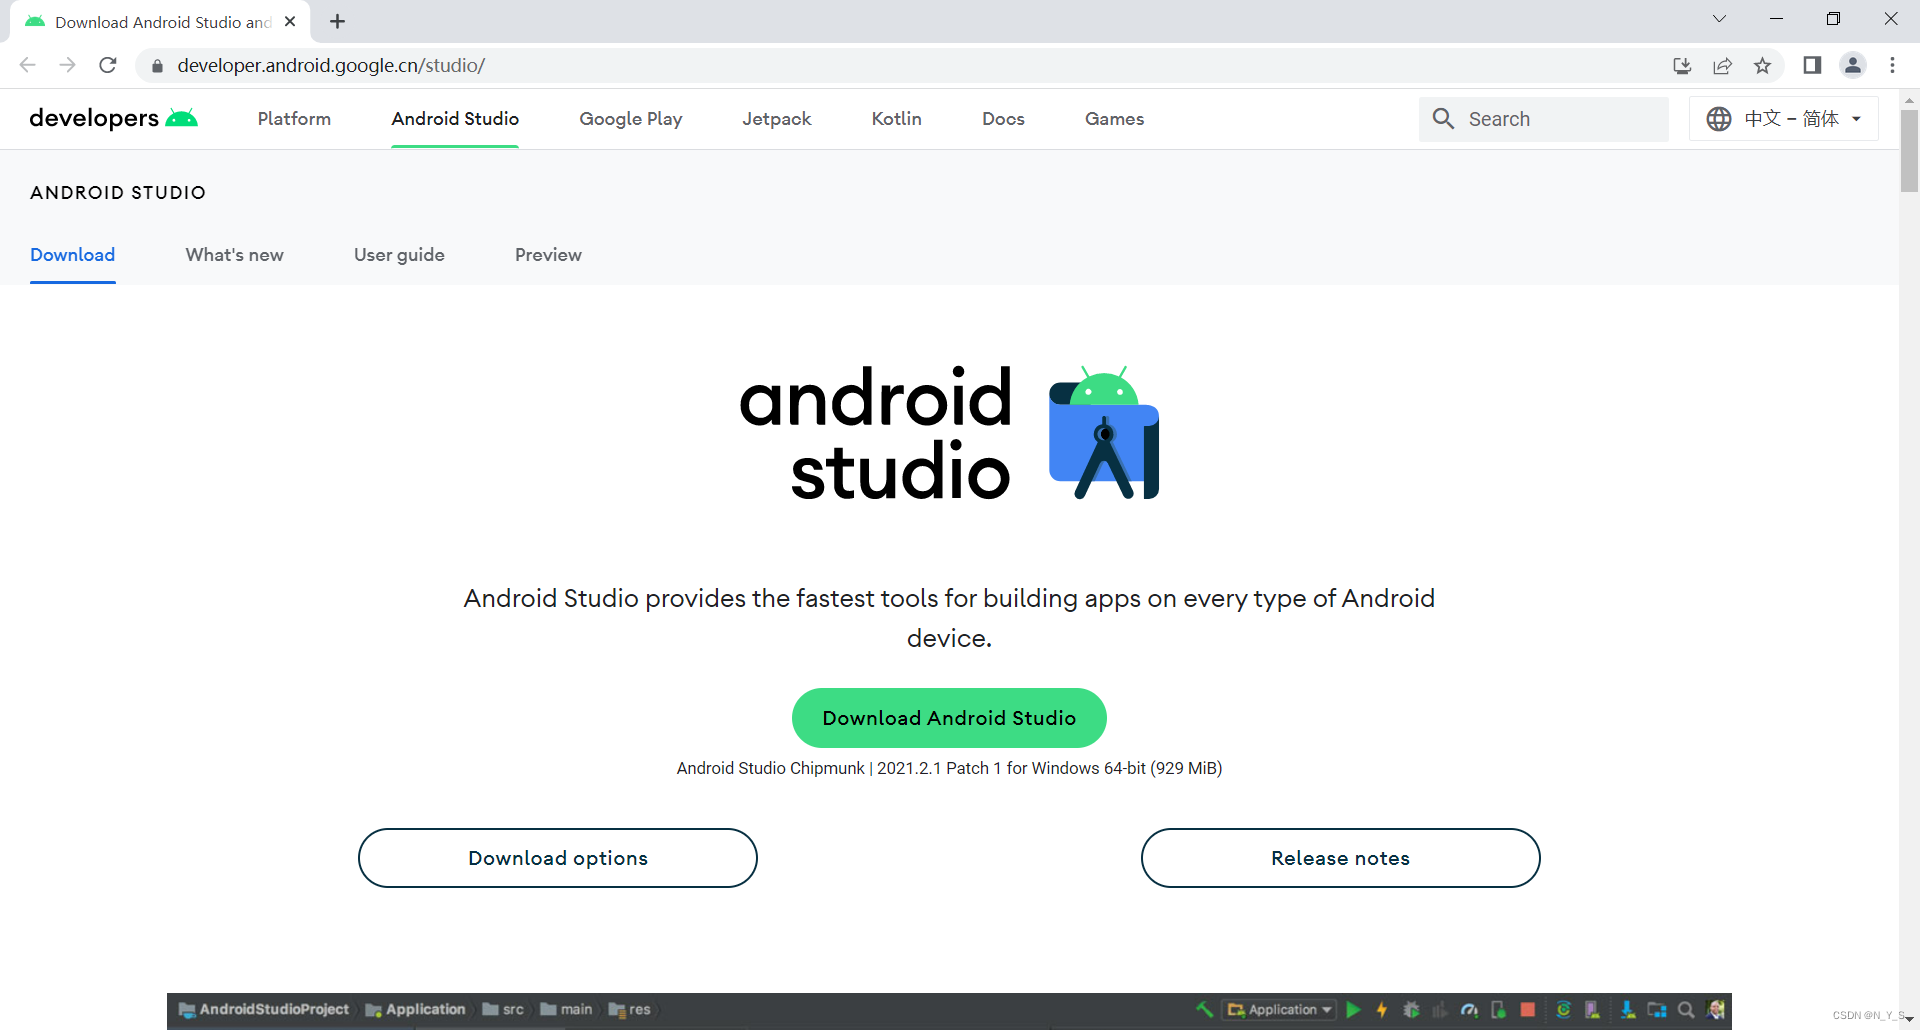This screenshot has width=1920, height=1030.
Task: Click the browser forward arrow
Action: (x=67, y=65)
